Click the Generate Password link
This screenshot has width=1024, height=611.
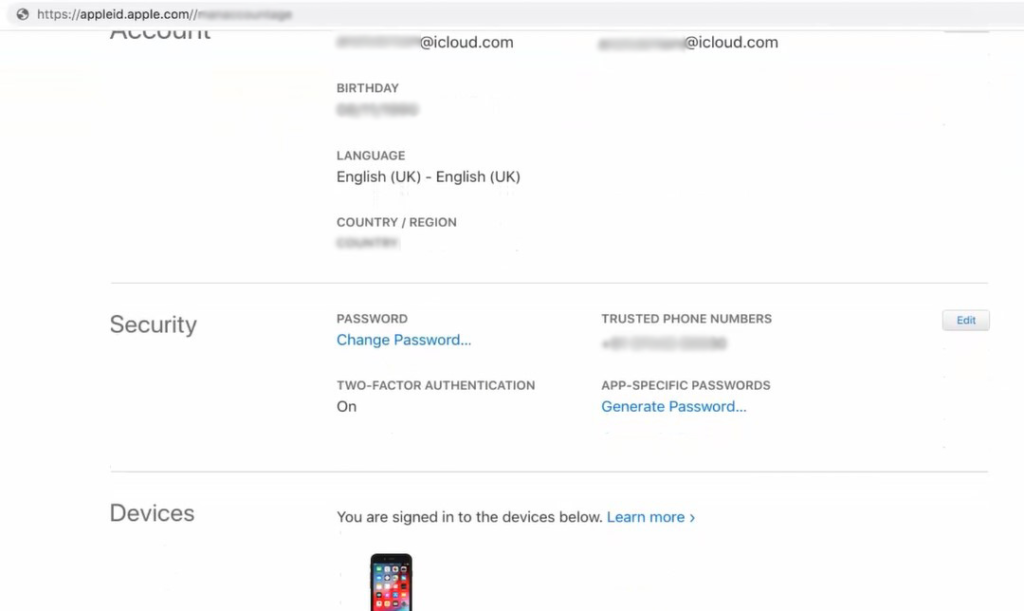click(673, 407)
